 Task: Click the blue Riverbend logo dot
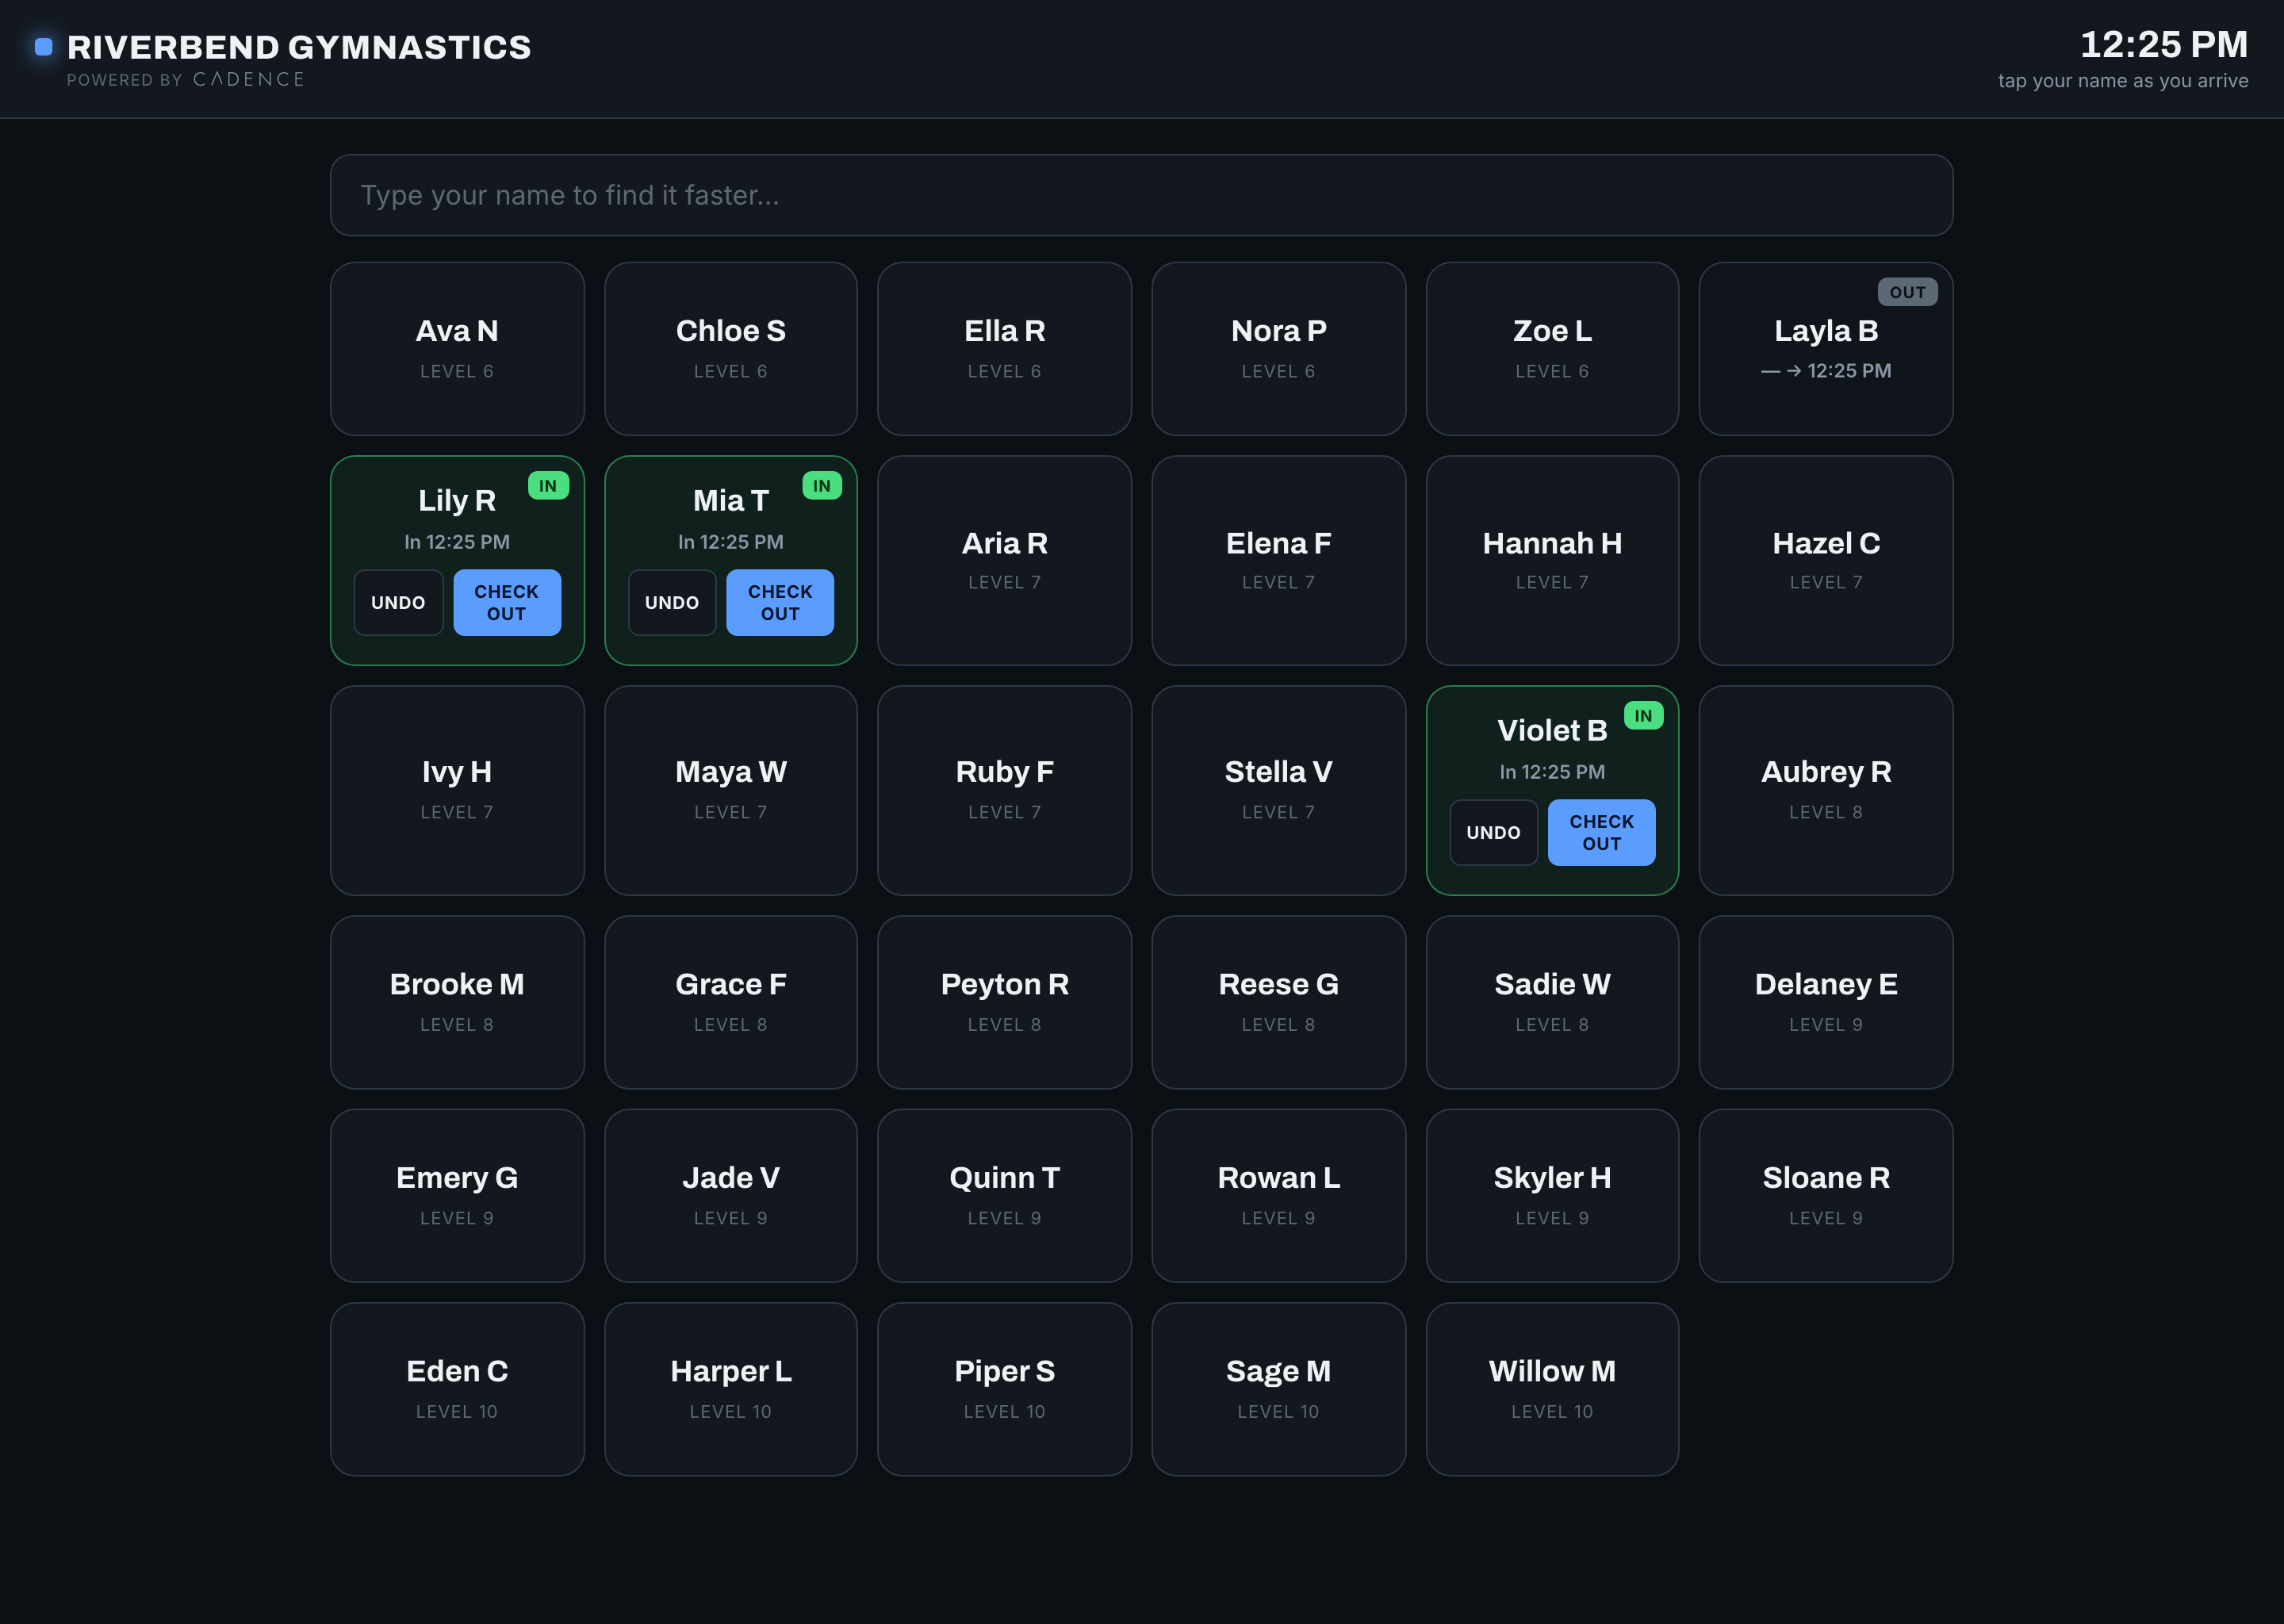click(43, 47)
